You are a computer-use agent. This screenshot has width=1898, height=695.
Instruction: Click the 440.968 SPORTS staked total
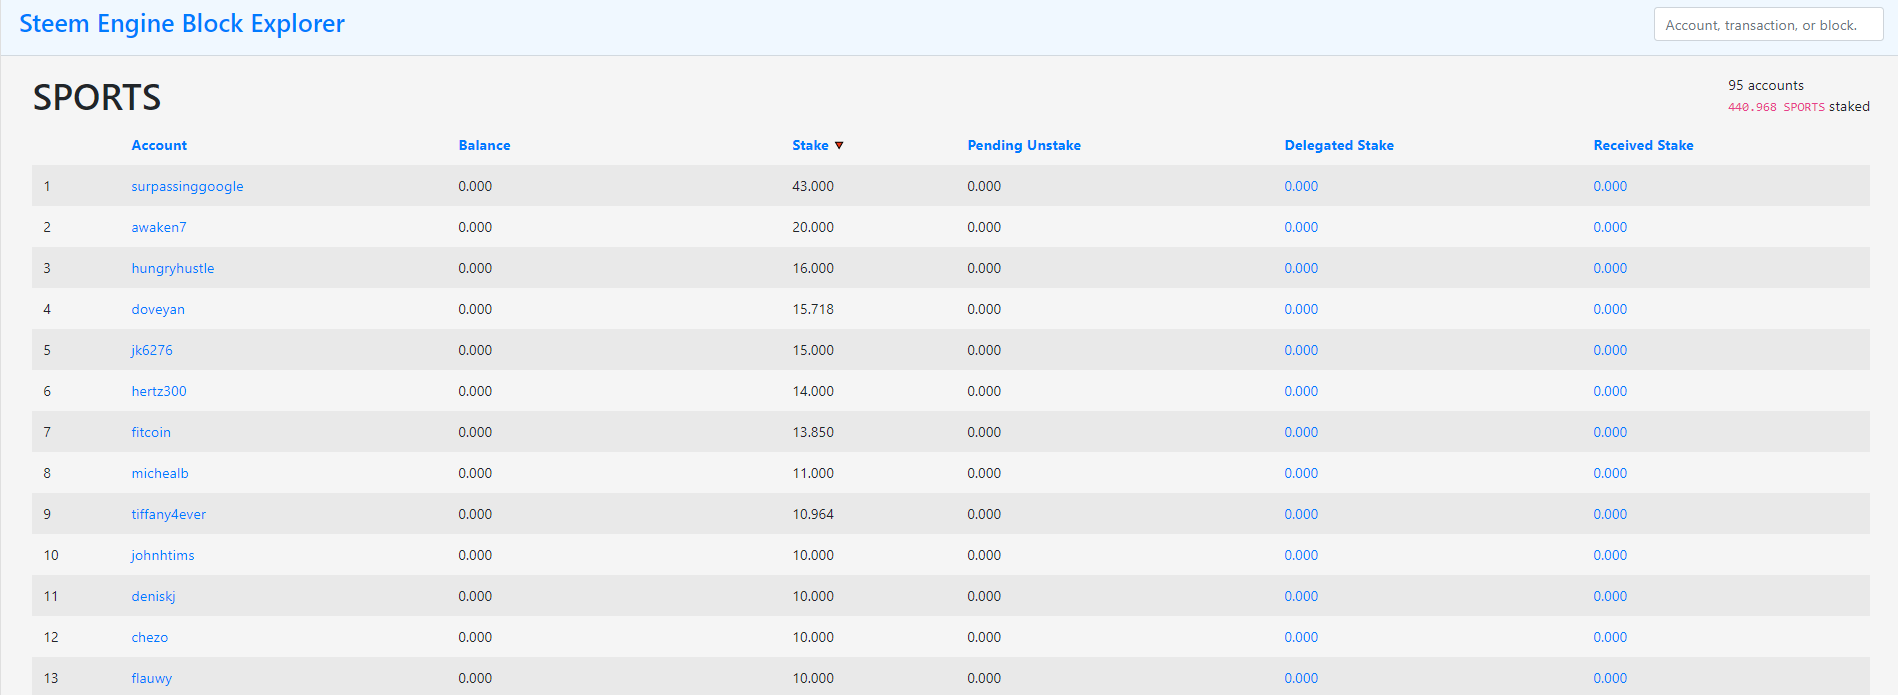point(1798,107)
